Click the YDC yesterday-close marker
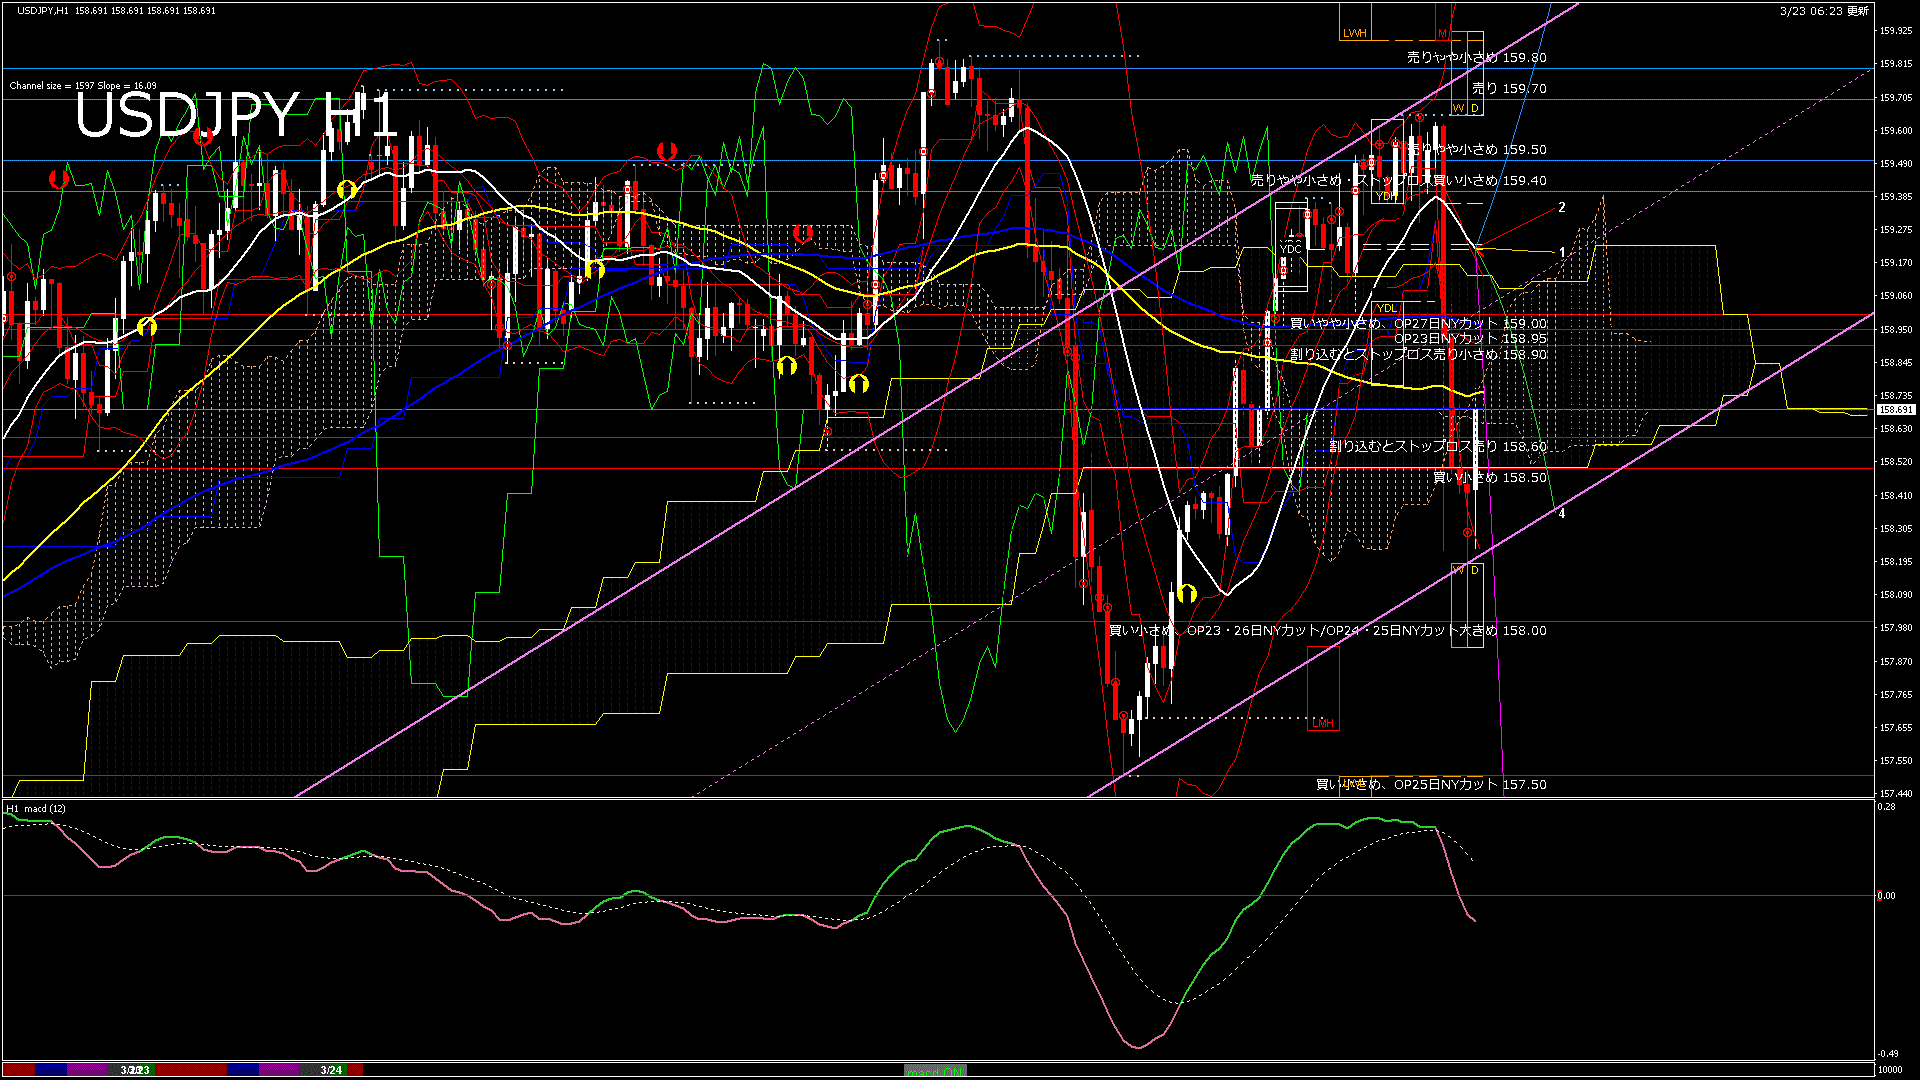Image resolution: width=1920 pixels, height=1080 pixels. [1288, 248]
